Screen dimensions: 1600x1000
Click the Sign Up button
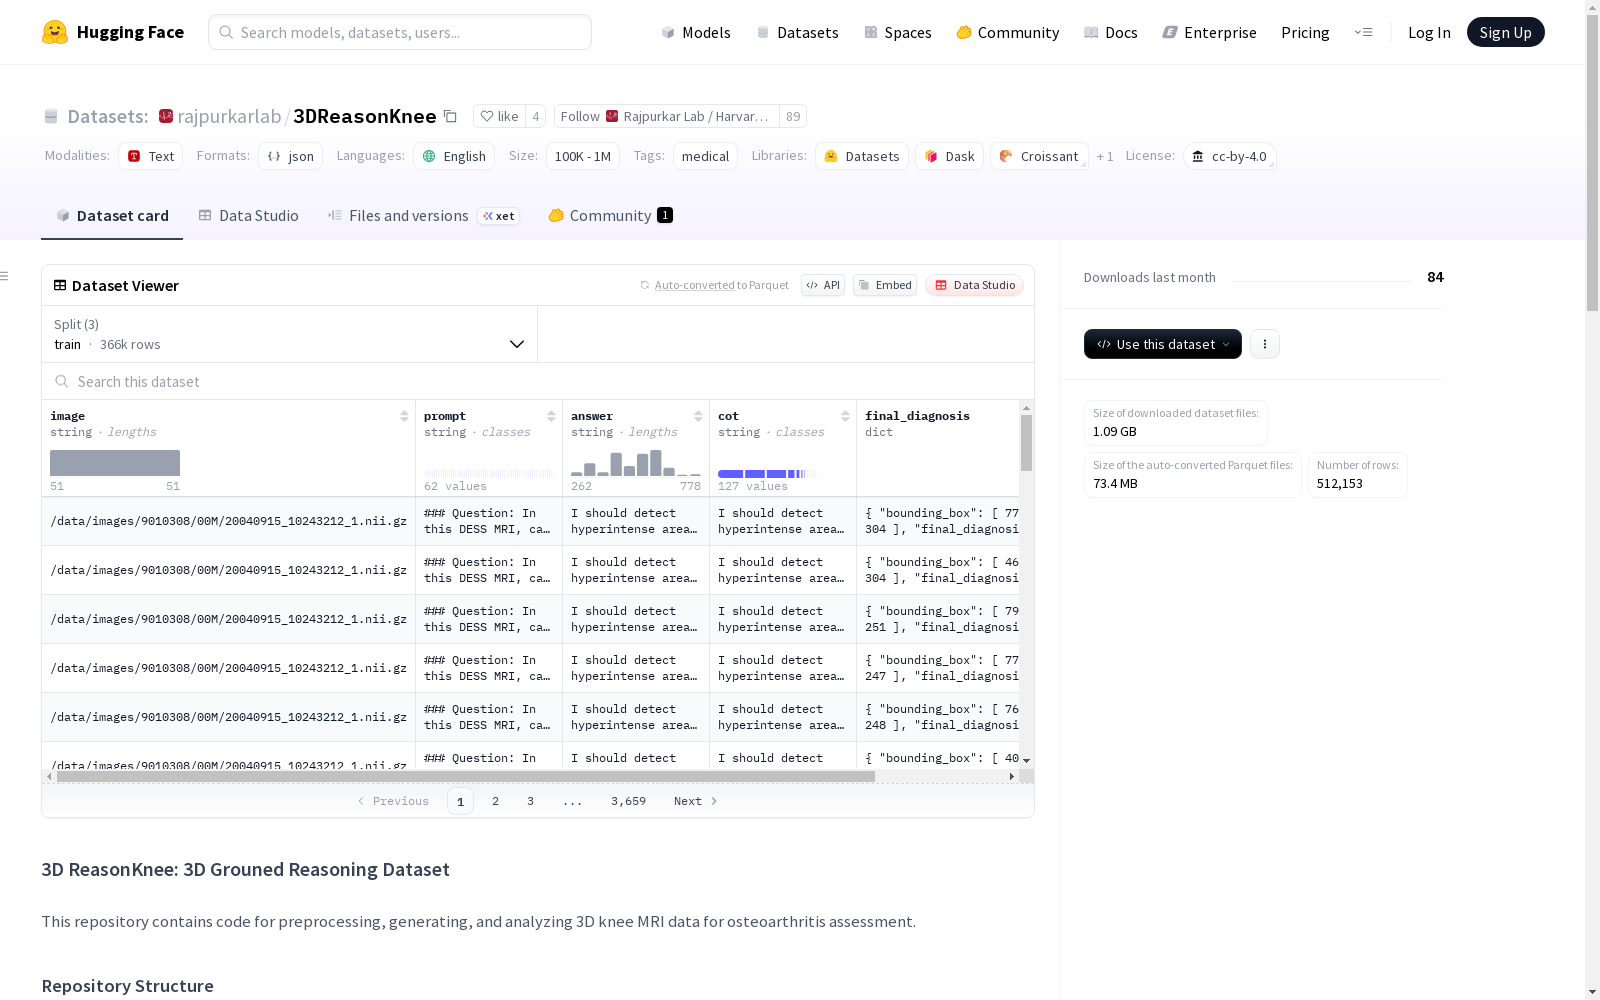(1505, 32)
